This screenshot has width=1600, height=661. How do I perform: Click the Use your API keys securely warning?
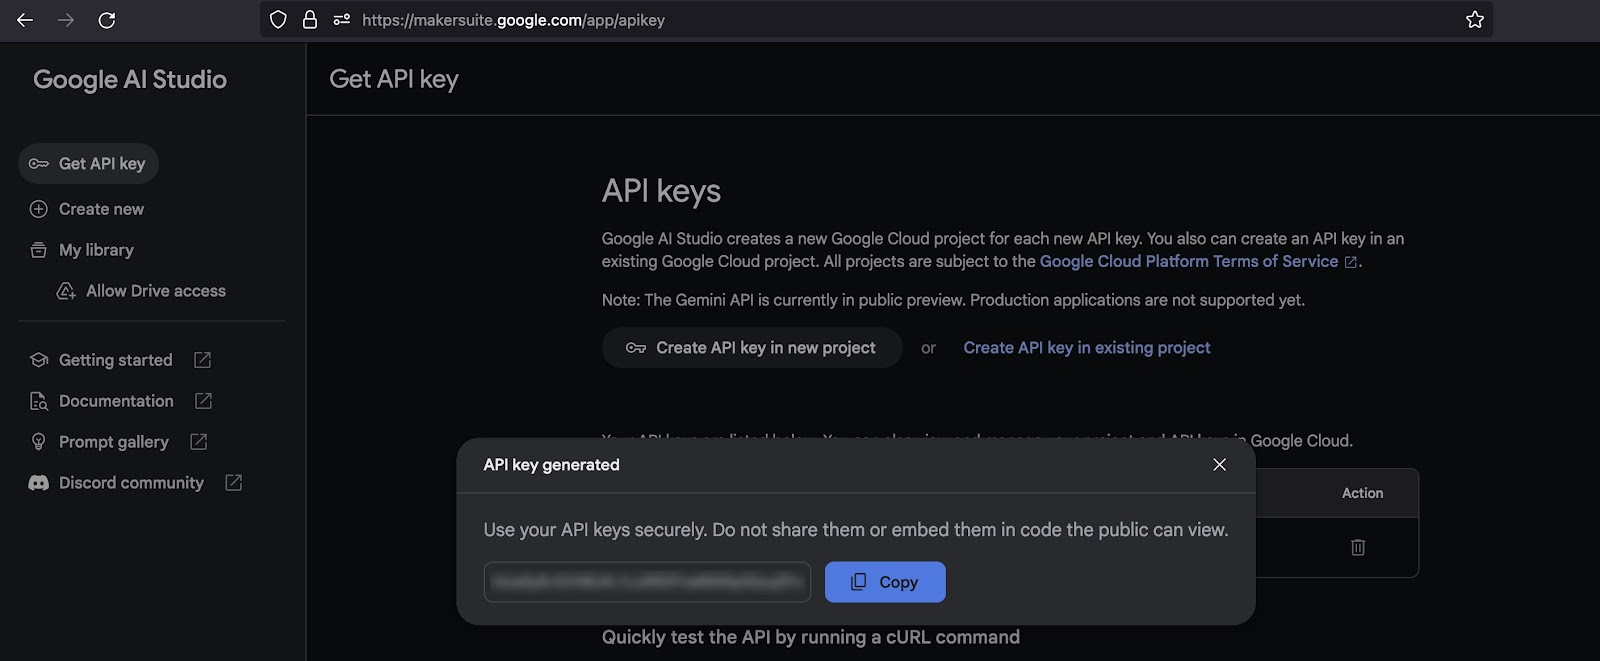click(x=856, y=530)
